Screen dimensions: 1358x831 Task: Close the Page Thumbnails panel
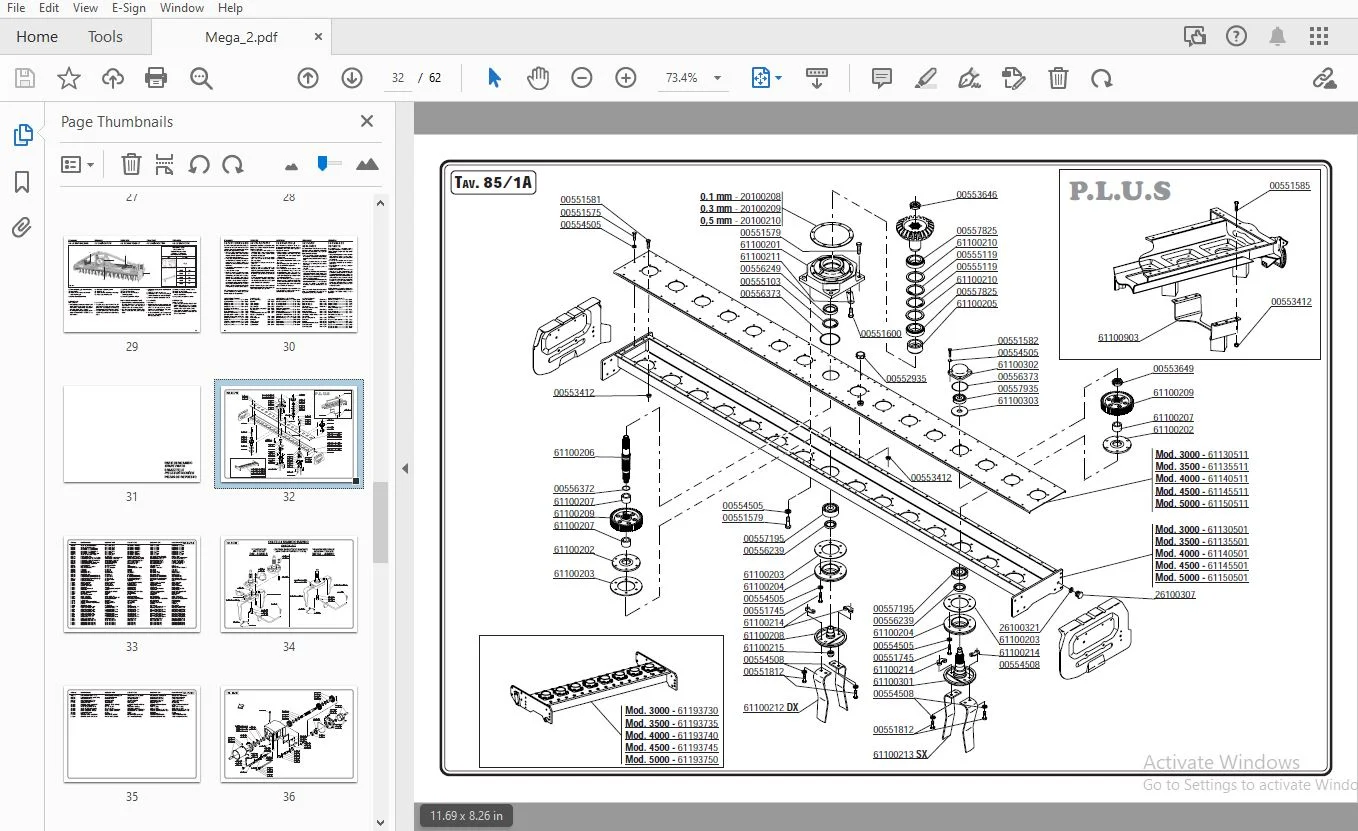367,121
